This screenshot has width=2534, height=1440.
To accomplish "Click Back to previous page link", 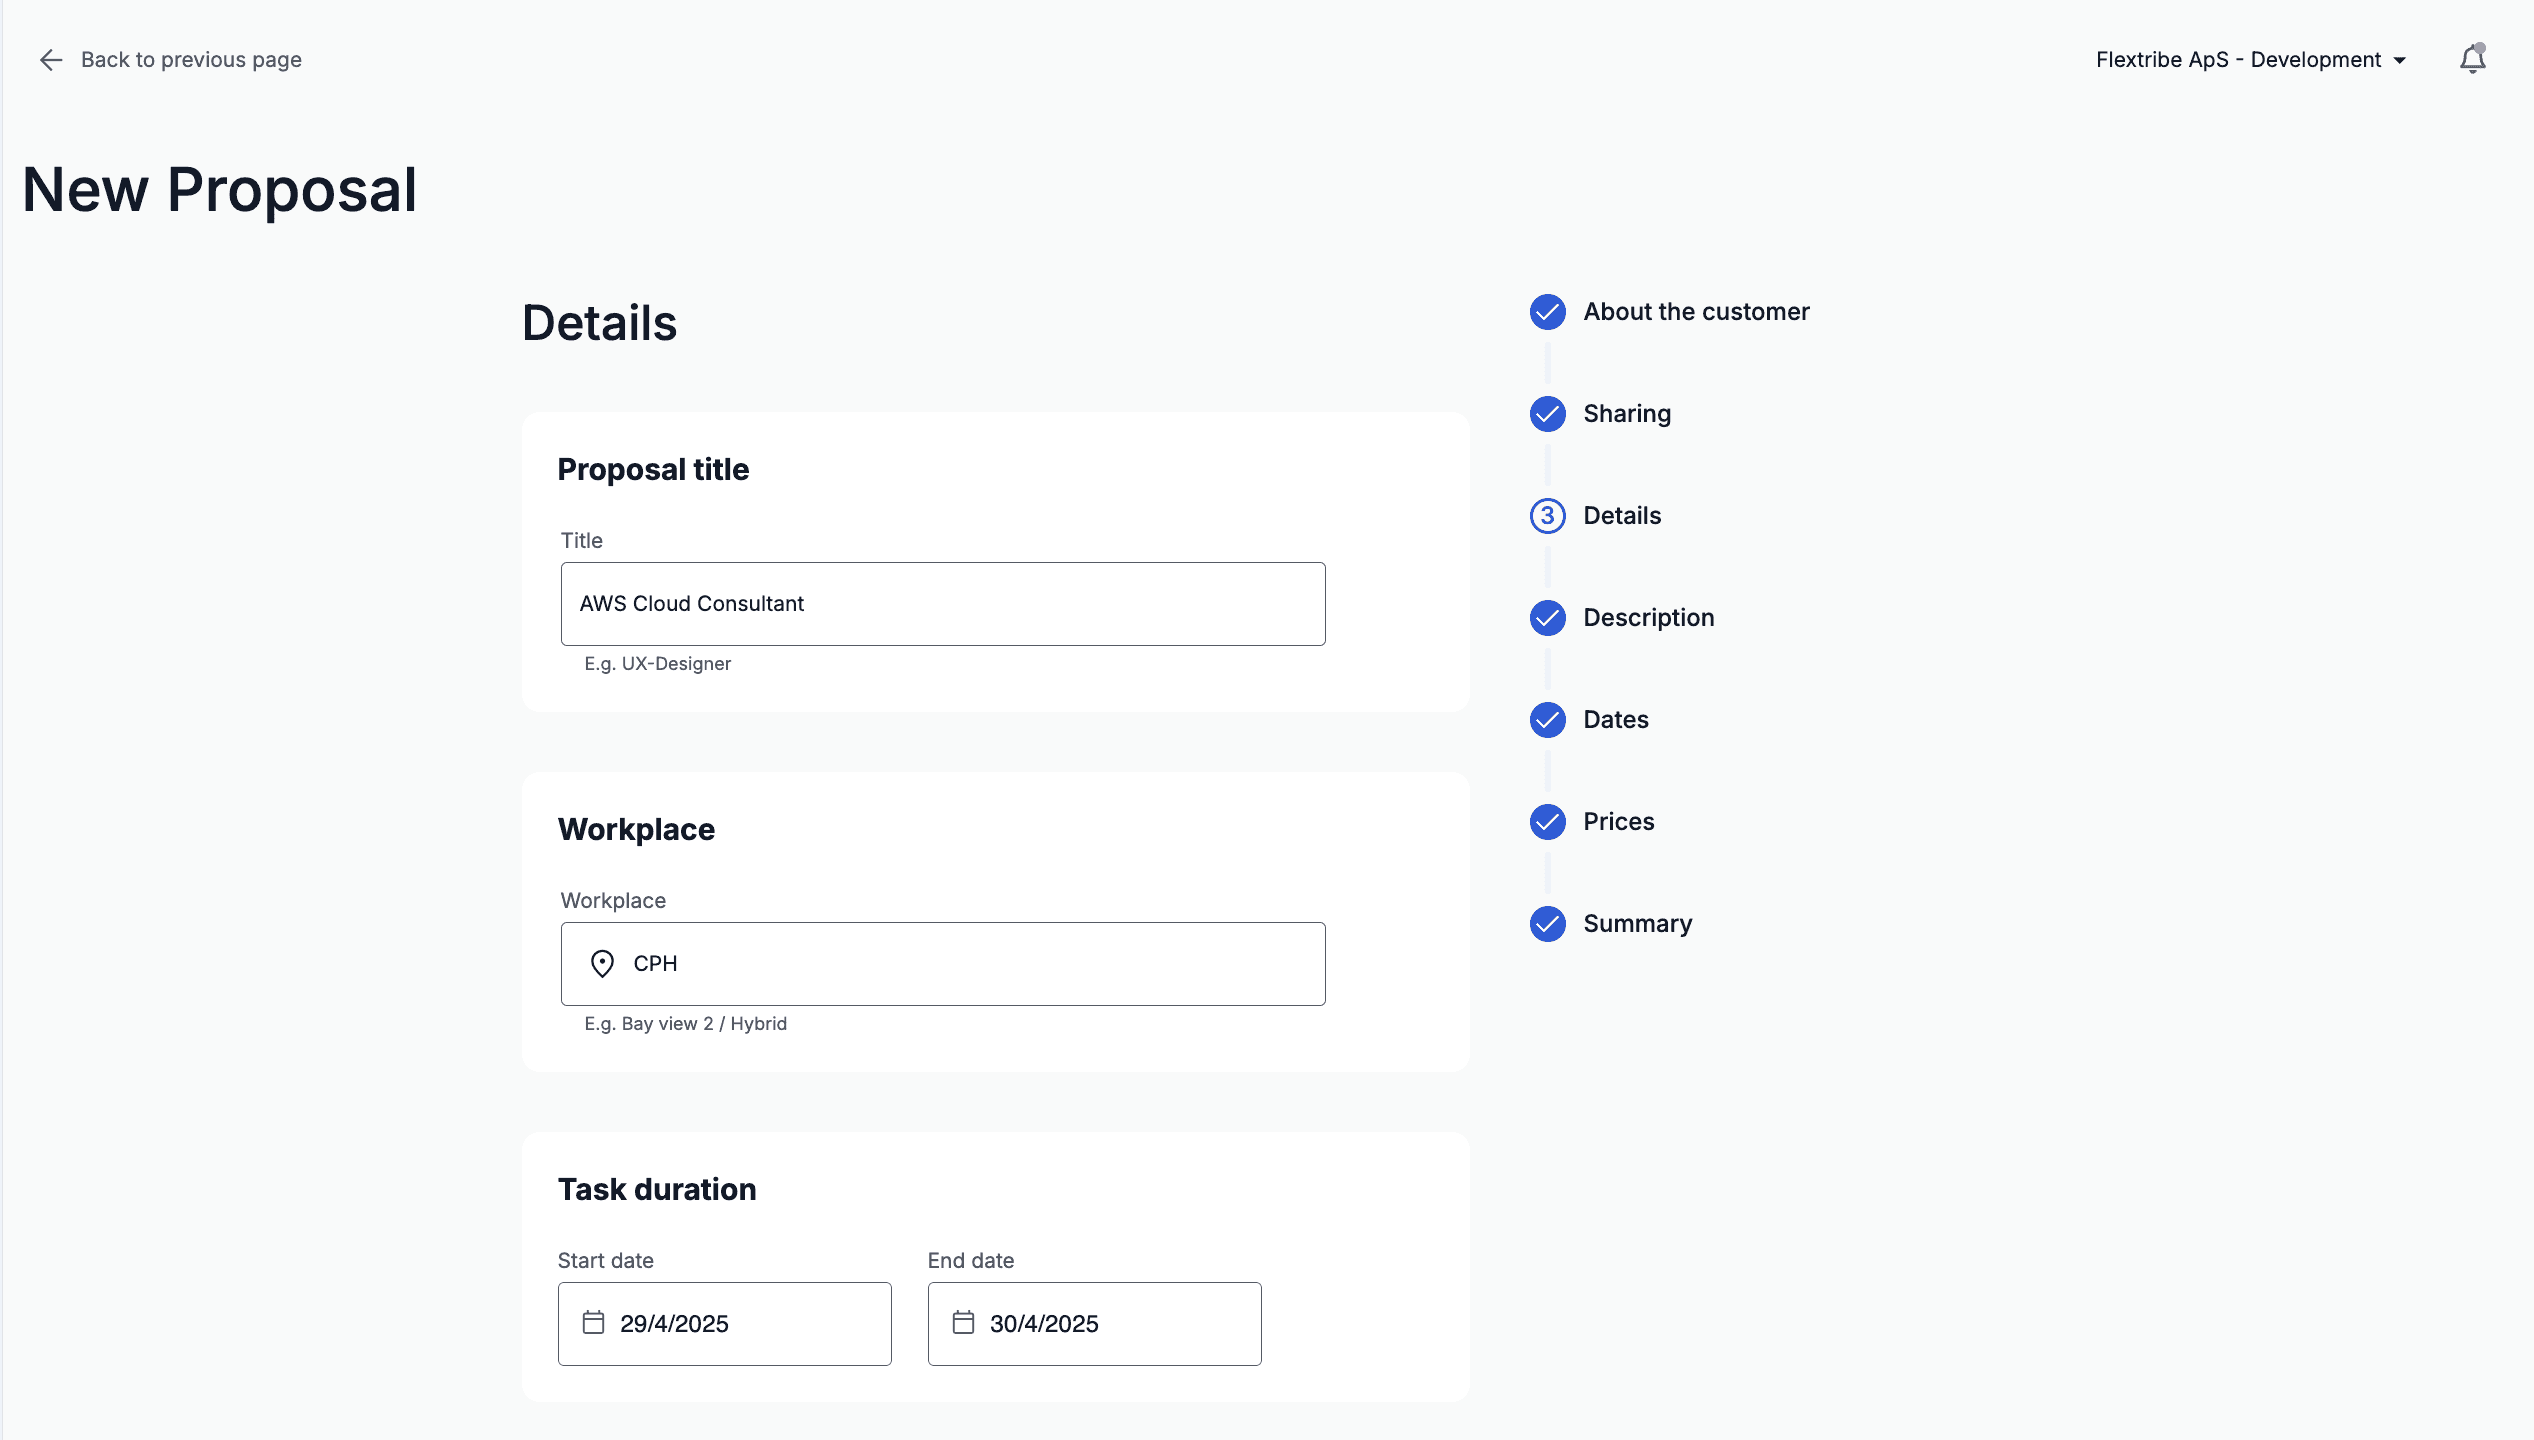I will [x=190, y=60].
